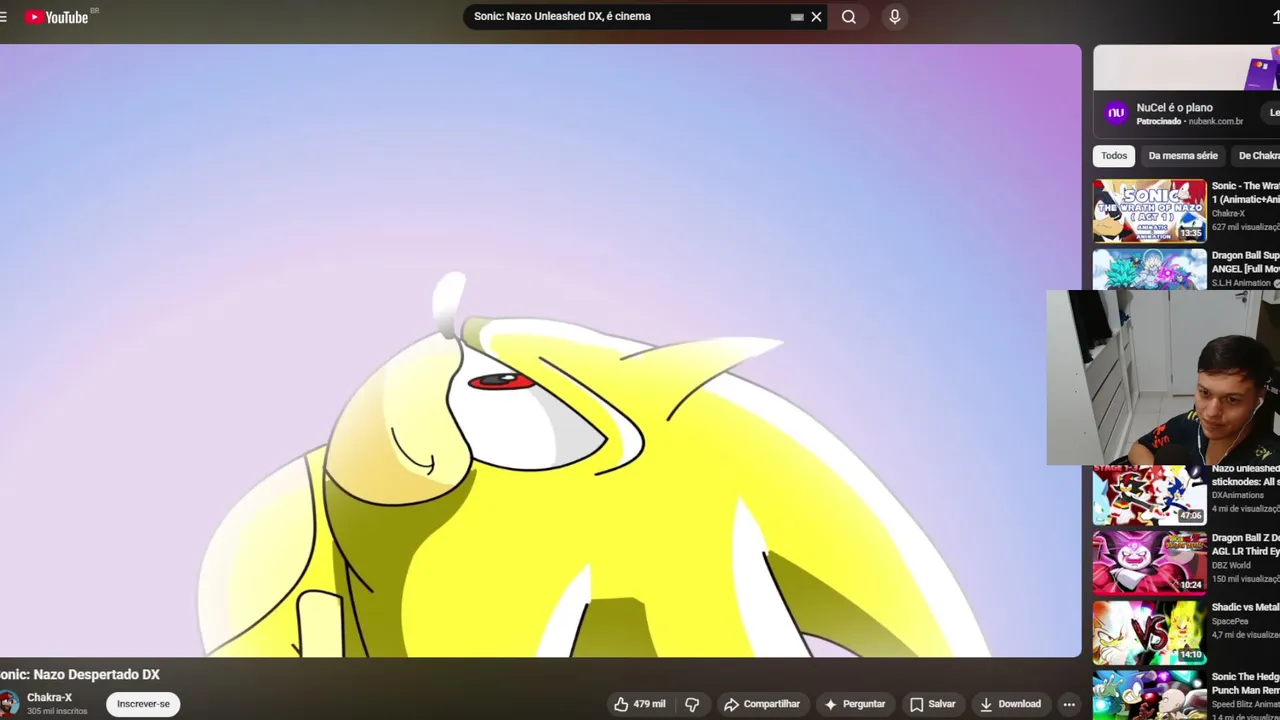Click the 305 mil inscritos text
This screenshot has height=720, width=1280.
pyautogui.click(x=57, y=711)
